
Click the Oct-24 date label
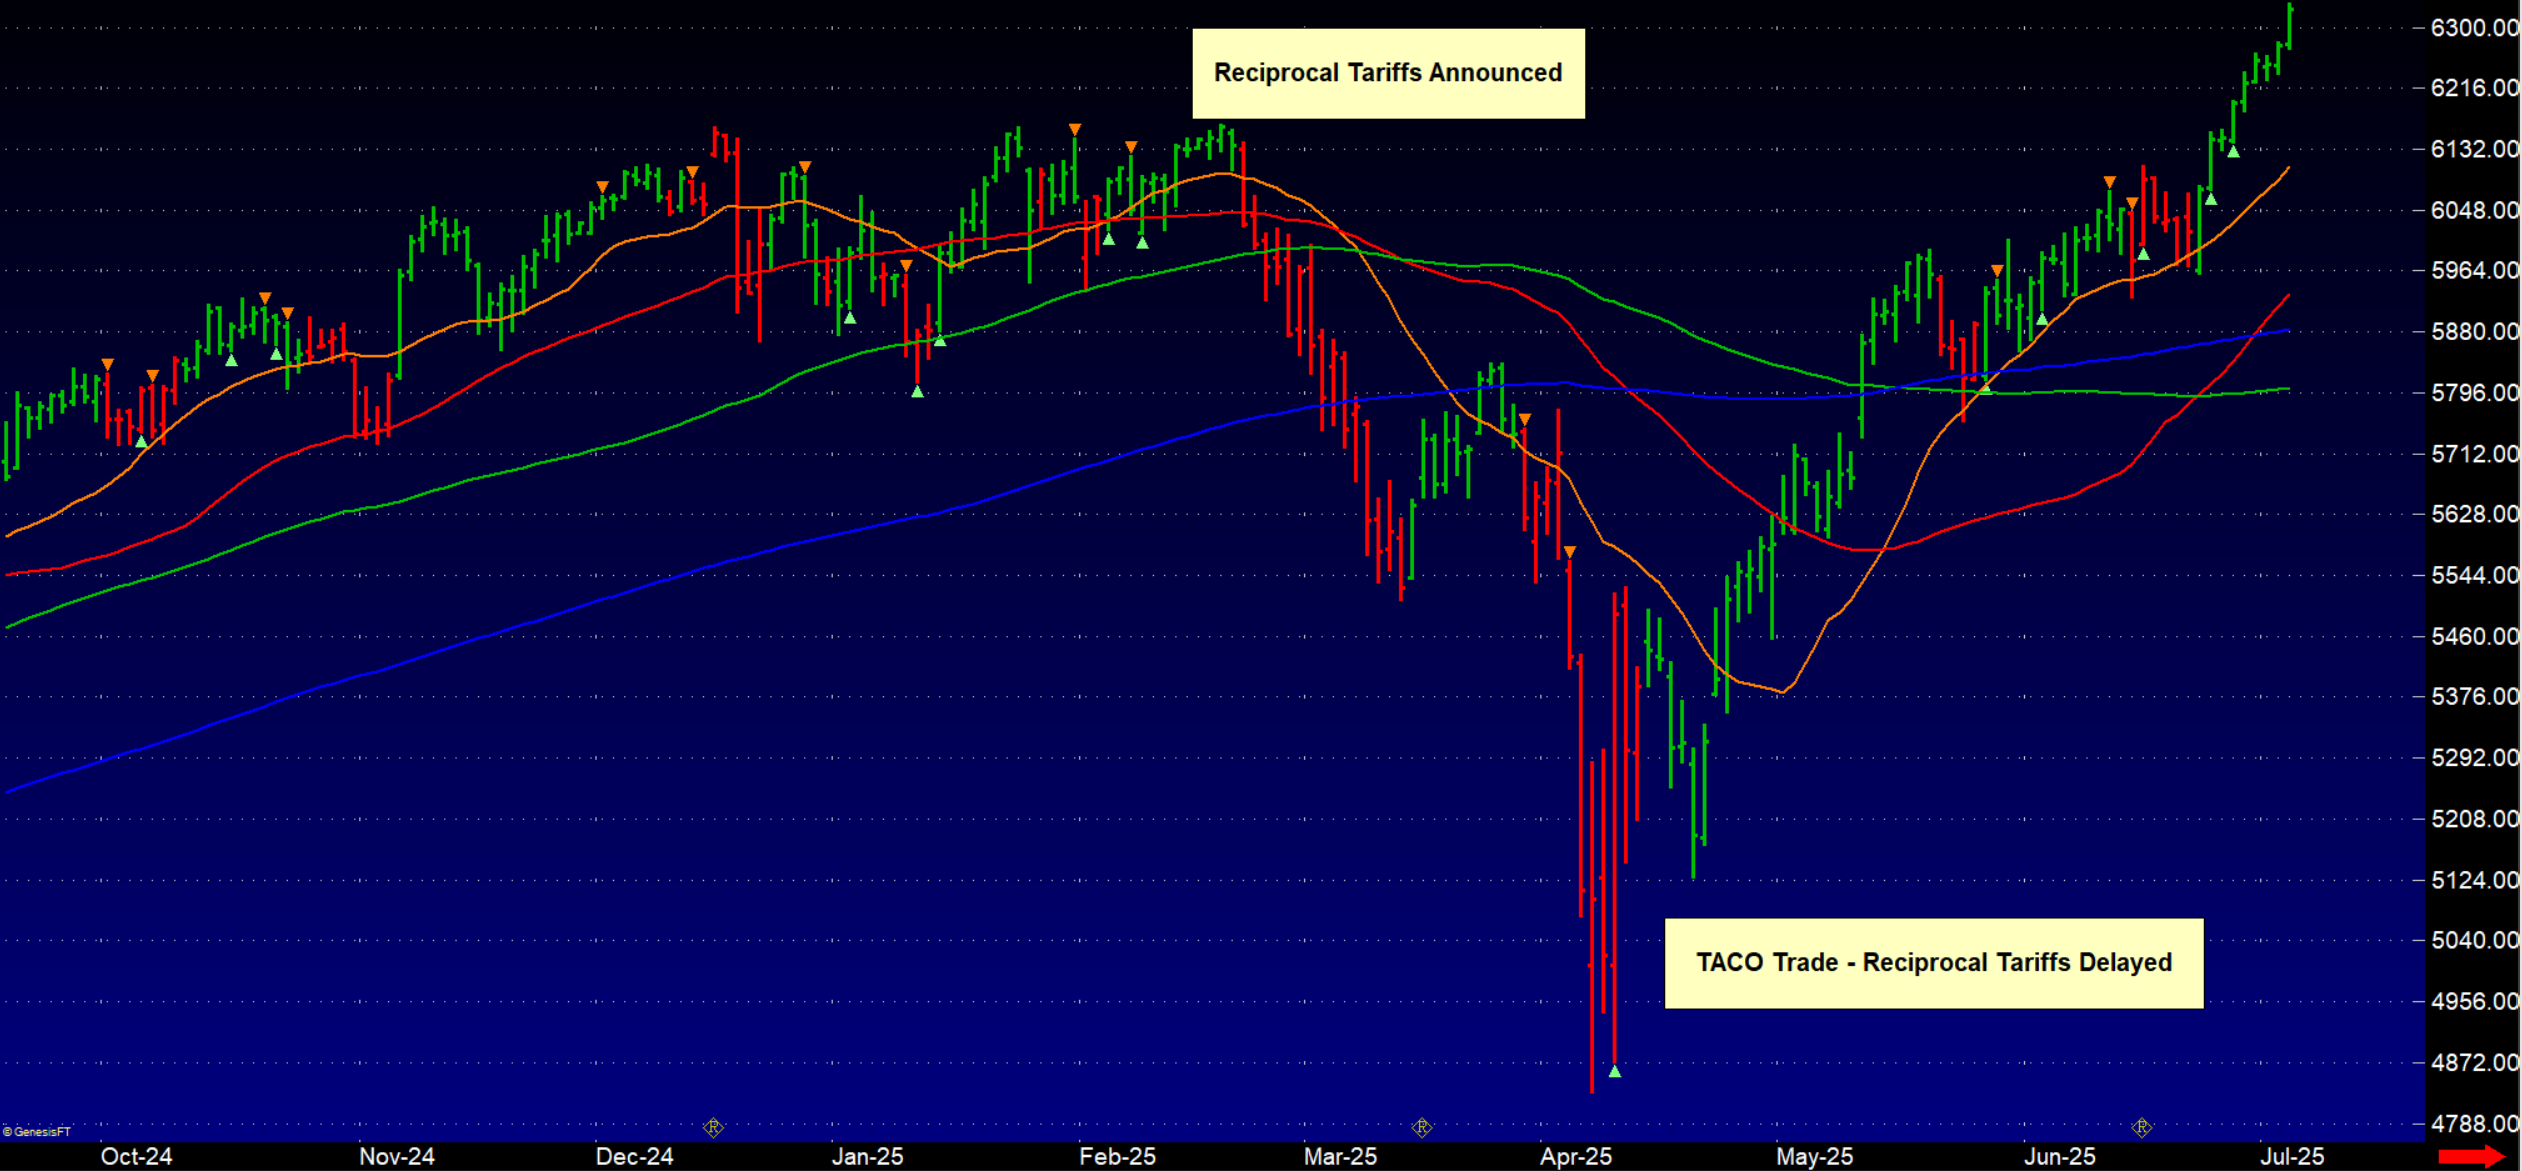136,1156
